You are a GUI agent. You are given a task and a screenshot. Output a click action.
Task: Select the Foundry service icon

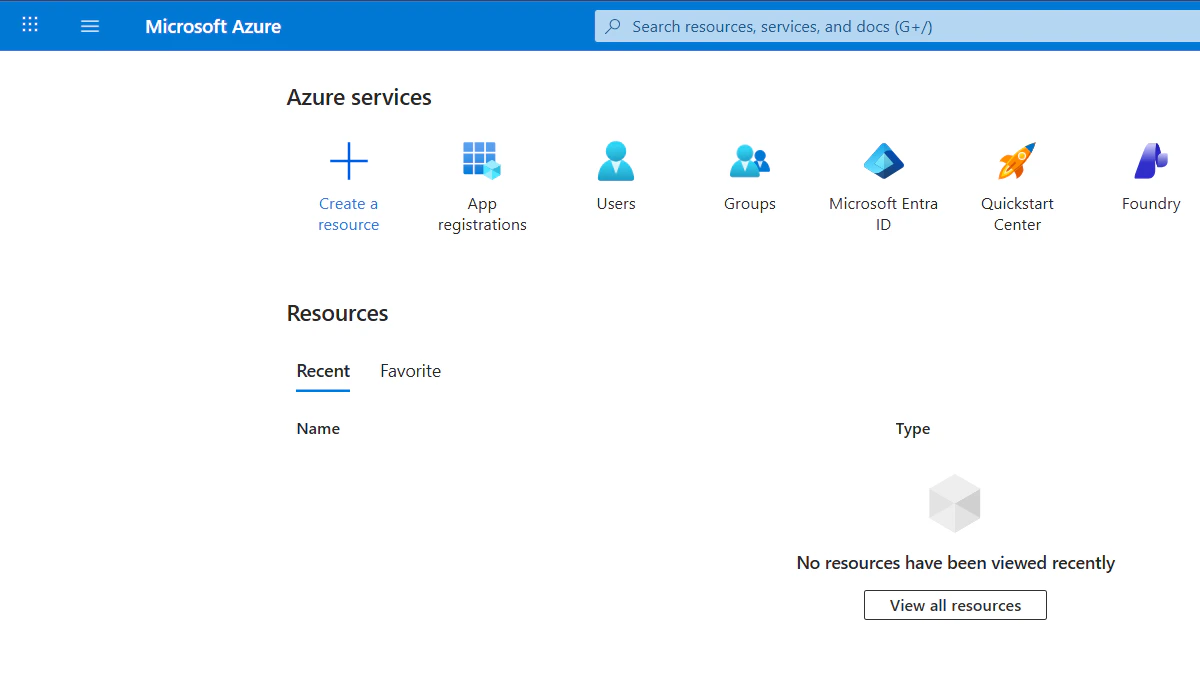[1150, 160]
